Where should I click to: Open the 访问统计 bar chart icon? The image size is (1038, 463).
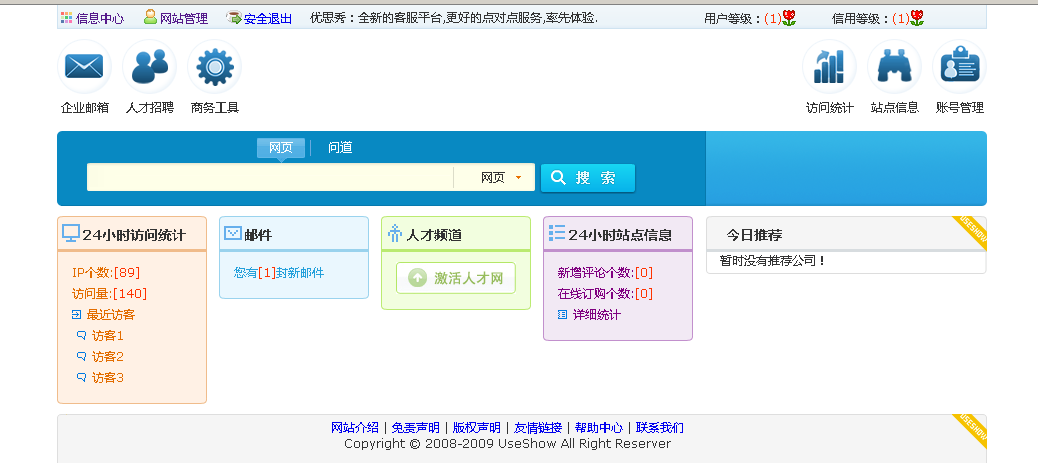(x=829, y=66)
